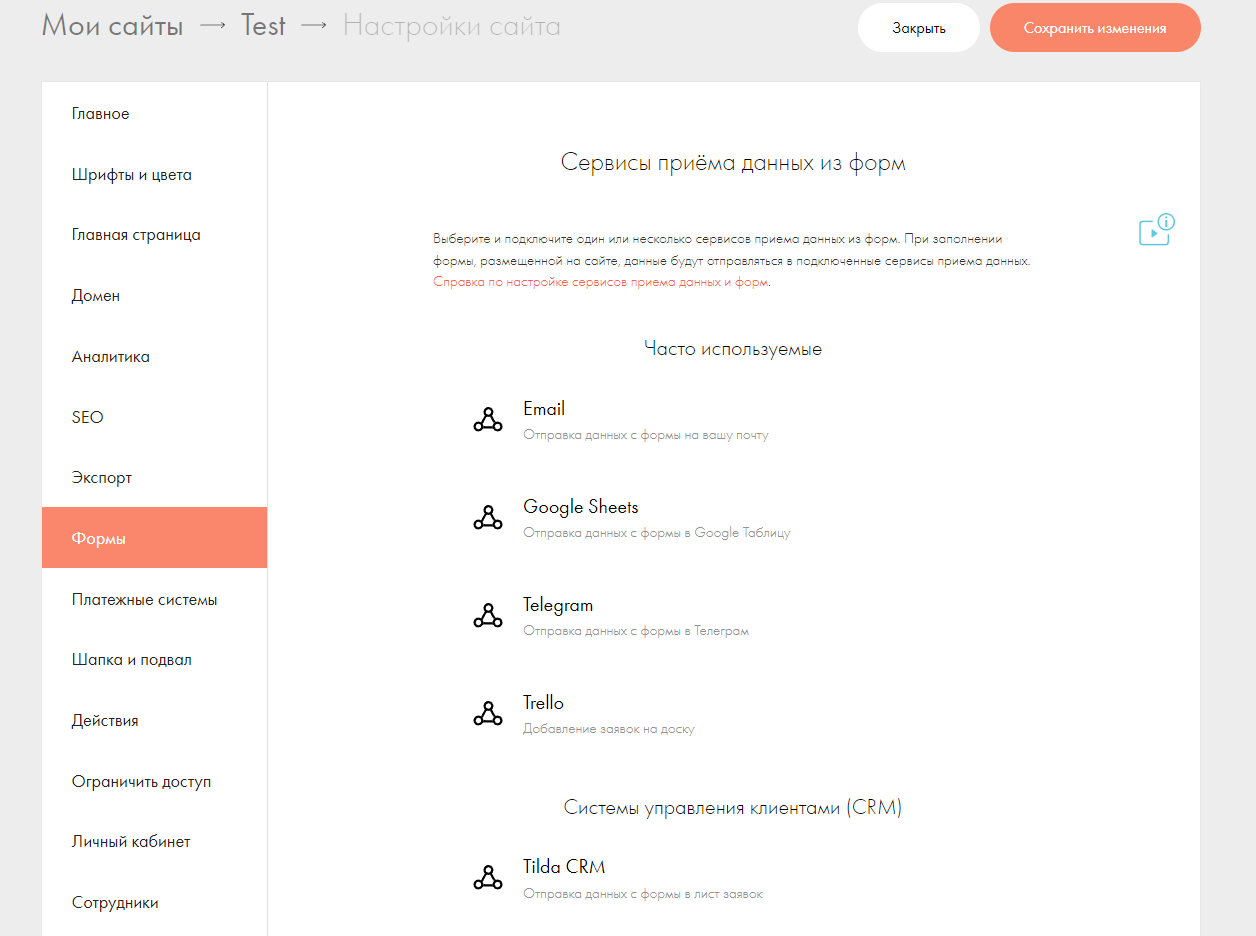Click the Google Sheets service icon
The image size is (1256, 936).
(x=487, y=518)
